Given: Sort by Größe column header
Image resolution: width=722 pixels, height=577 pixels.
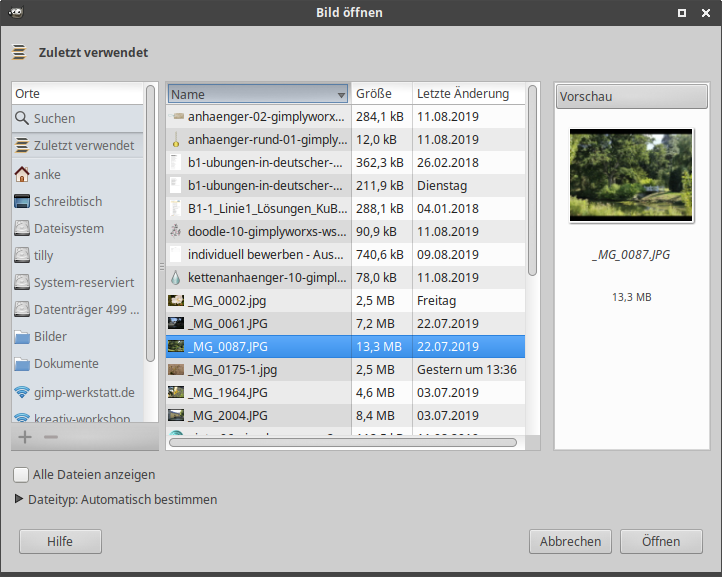Looking at the screenshot, I should [x=382, y=93].
